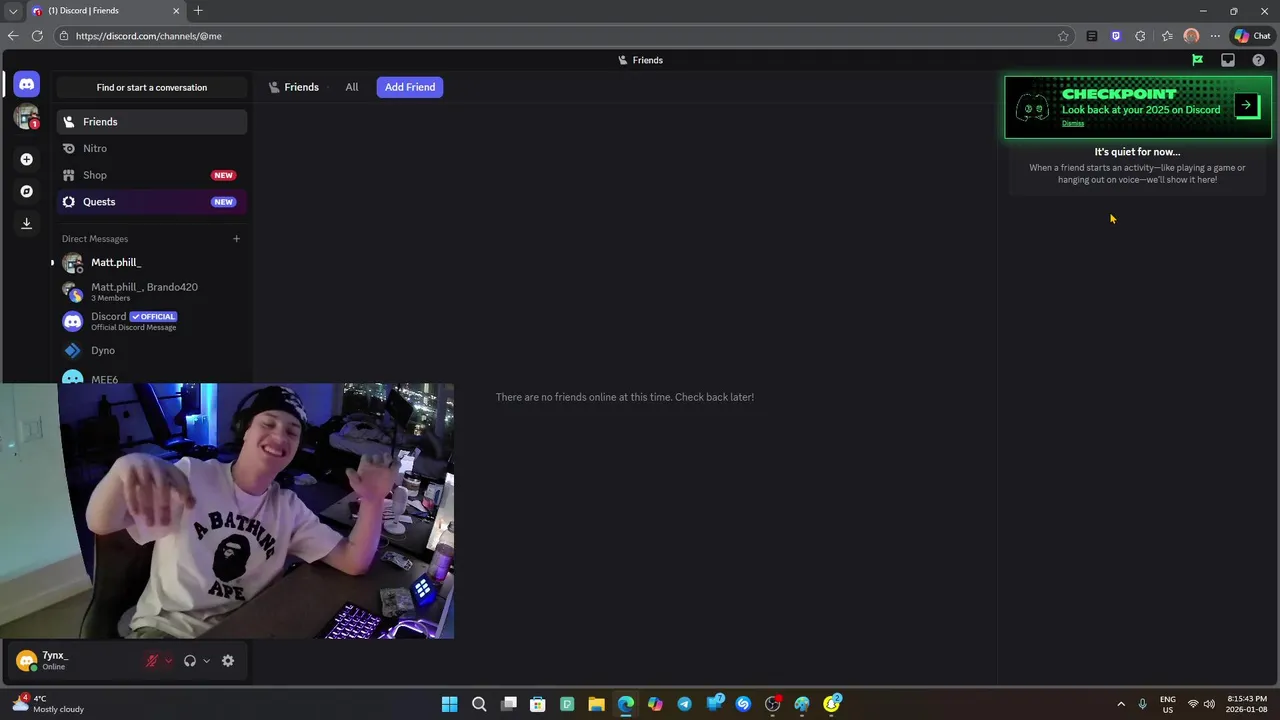Image resolution: width=1280 pixels, height=720 pixels.
Task: Open Shazam icon on the taskbar
Action: pos(743,704)
